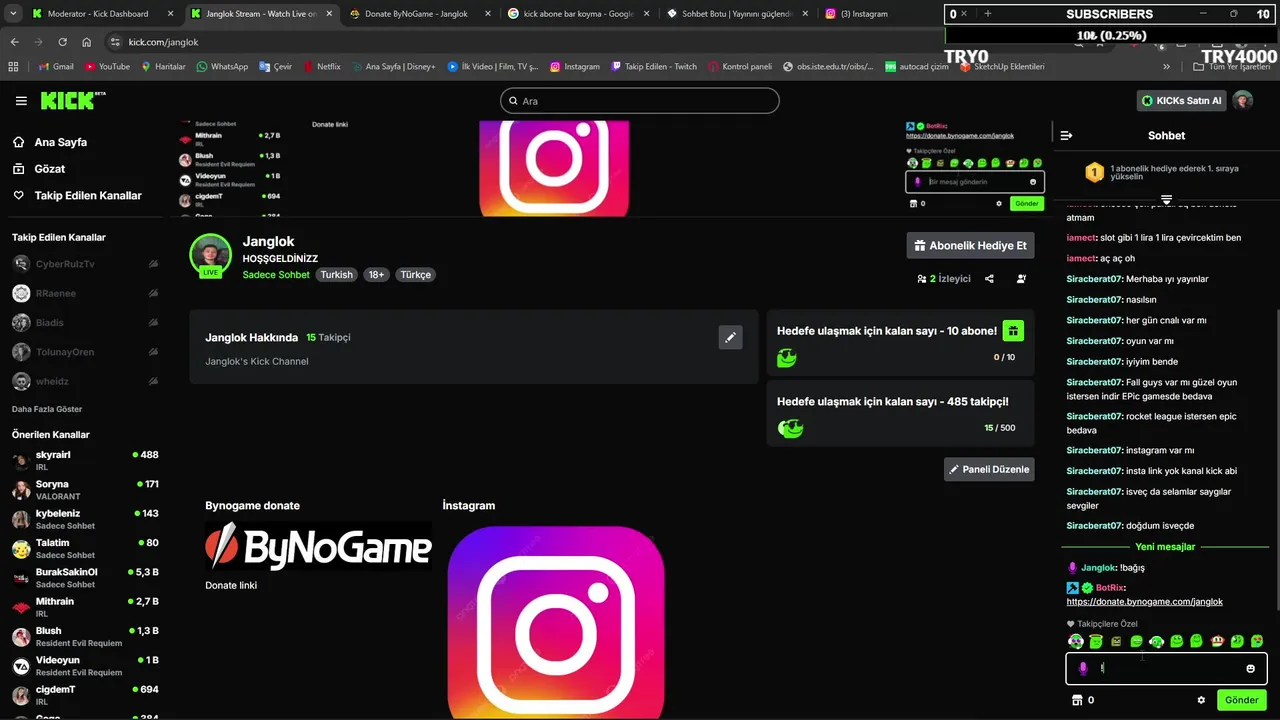Image resolution: width=1280 pixels, height=720 pixels.
Task: Open the user profile avatar menu
Action: [x=1243, y=101]
